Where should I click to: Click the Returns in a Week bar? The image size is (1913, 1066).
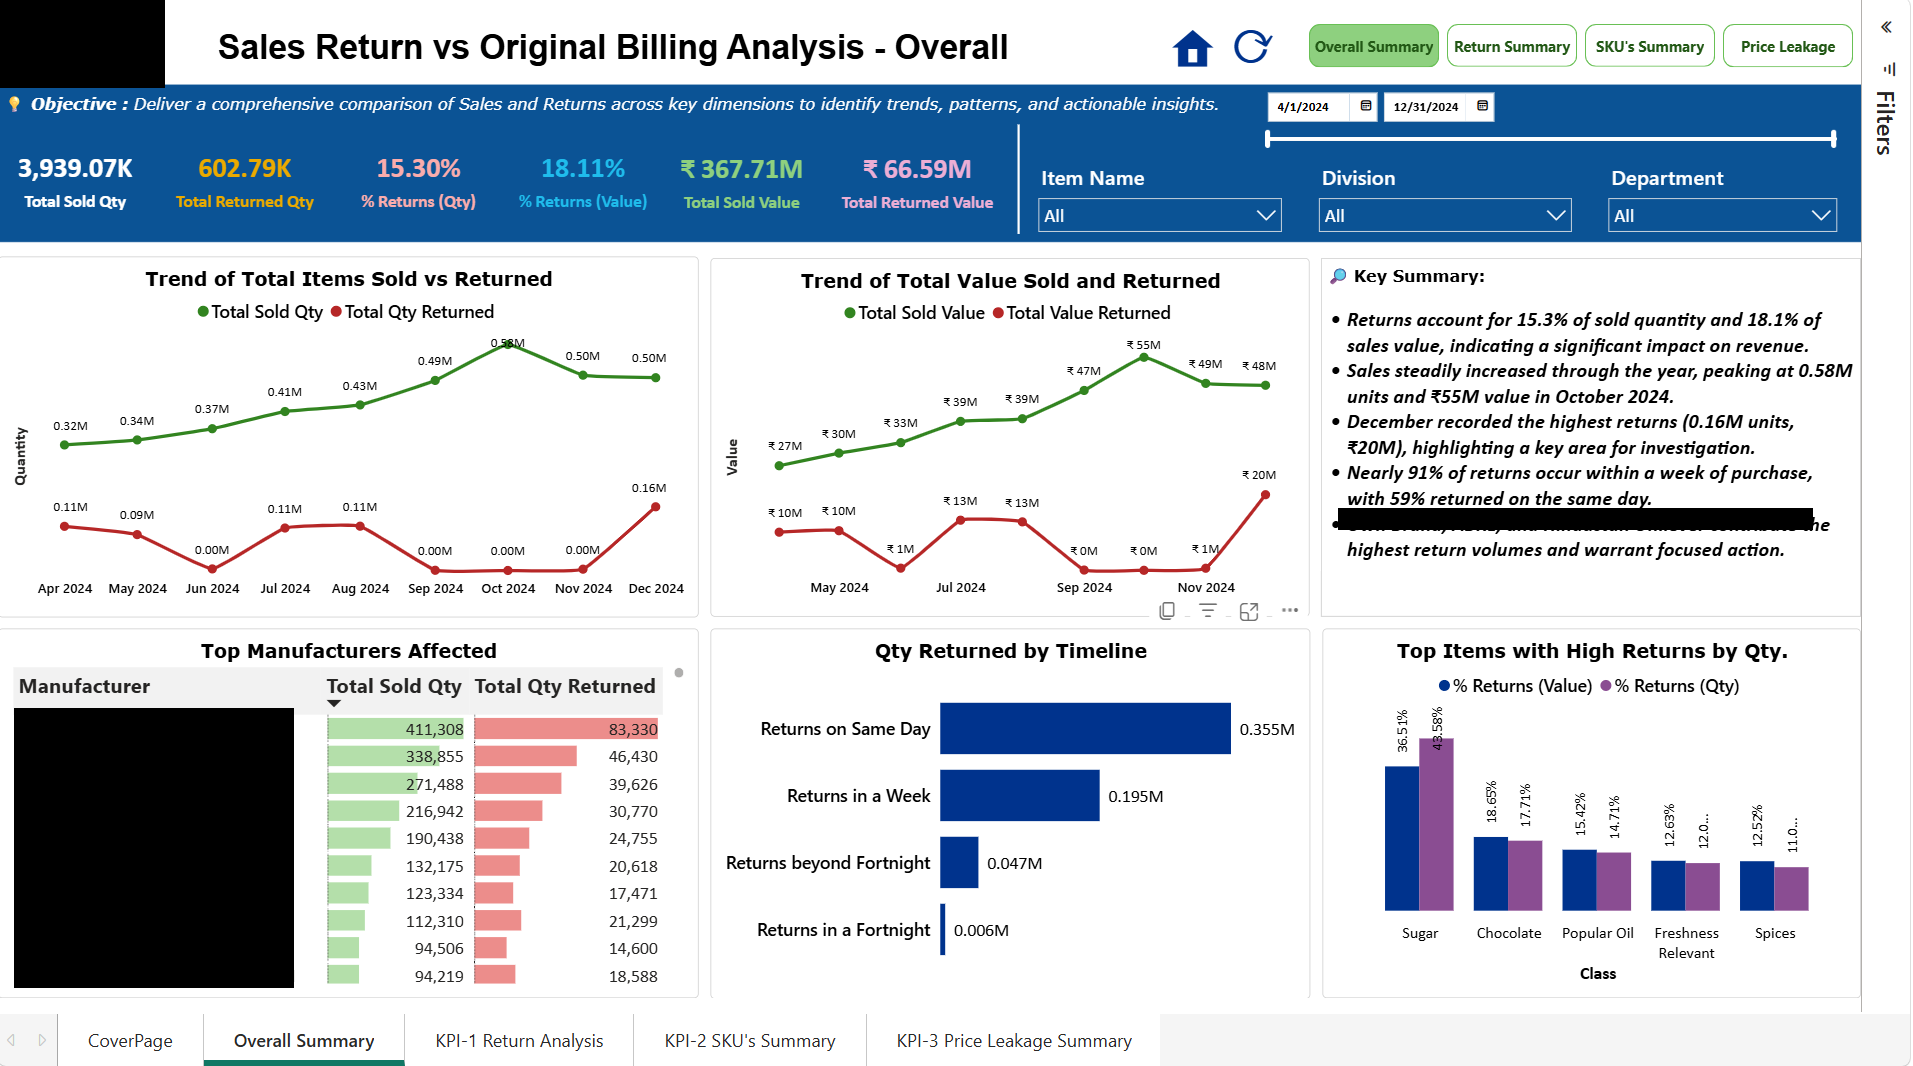click(x=1020, y=796)
